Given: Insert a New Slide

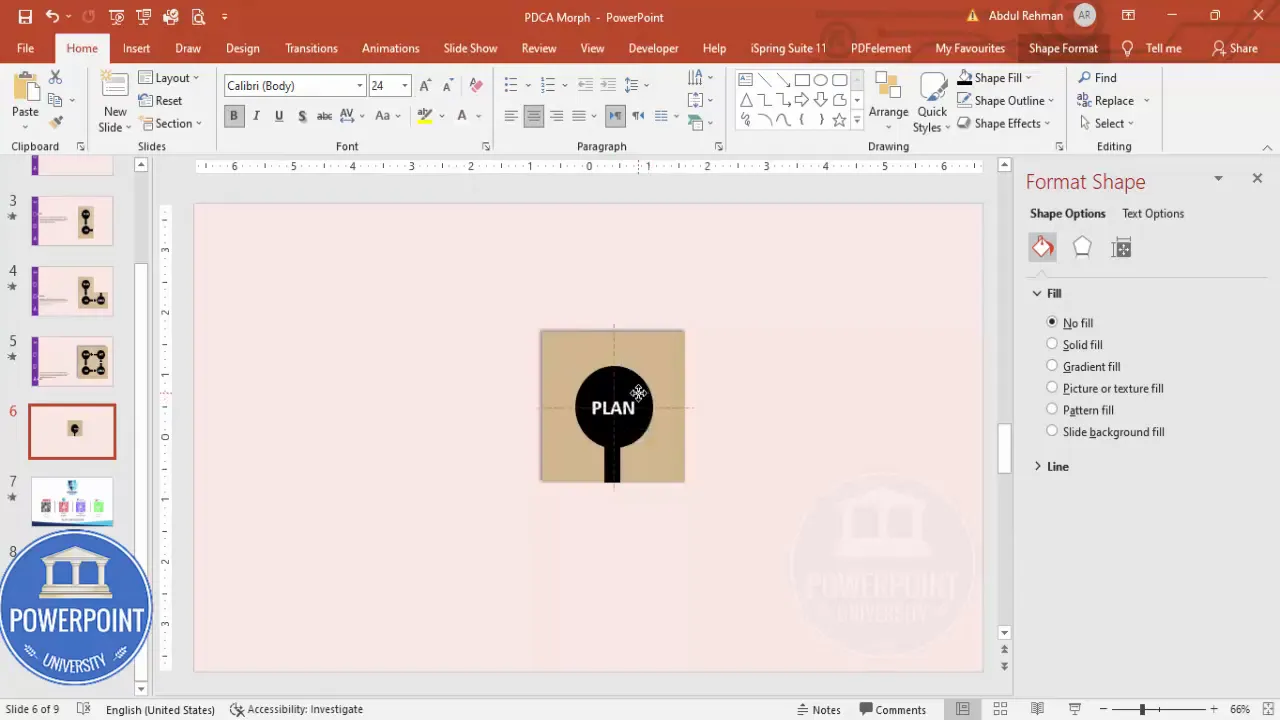Looking at the screenshot, I should [115, 102].
